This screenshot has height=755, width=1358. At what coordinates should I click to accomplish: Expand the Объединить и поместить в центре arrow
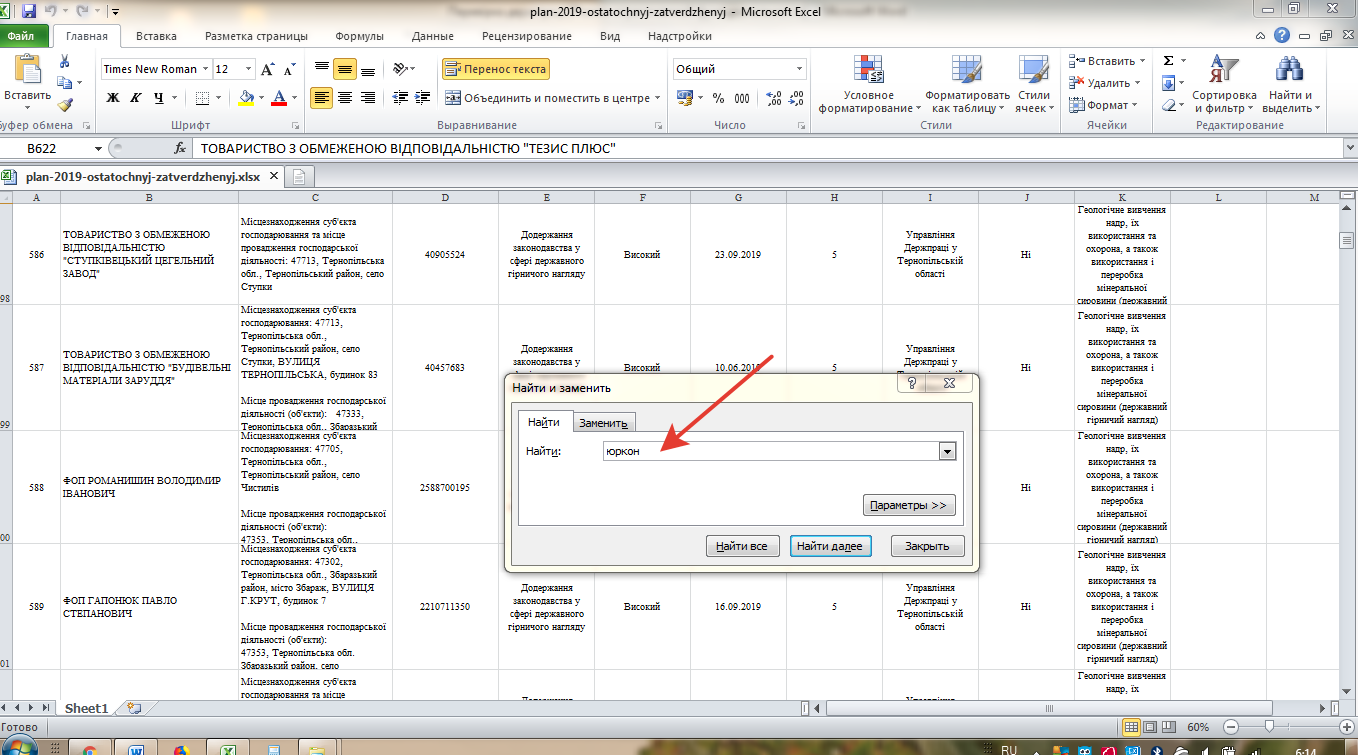(657, 98)
